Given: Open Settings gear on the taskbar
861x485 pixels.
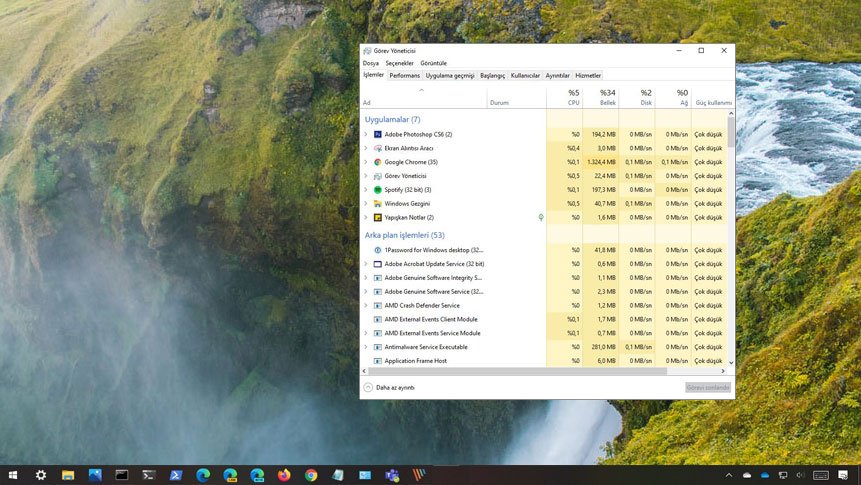Looking at the screenshot, I should (x=41, y=475).
